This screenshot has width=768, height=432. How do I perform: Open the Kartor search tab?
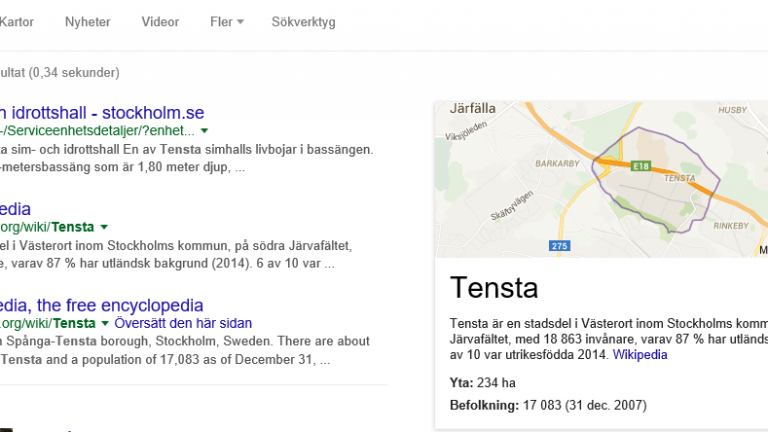pyautogui.click(x=17, y=22)
